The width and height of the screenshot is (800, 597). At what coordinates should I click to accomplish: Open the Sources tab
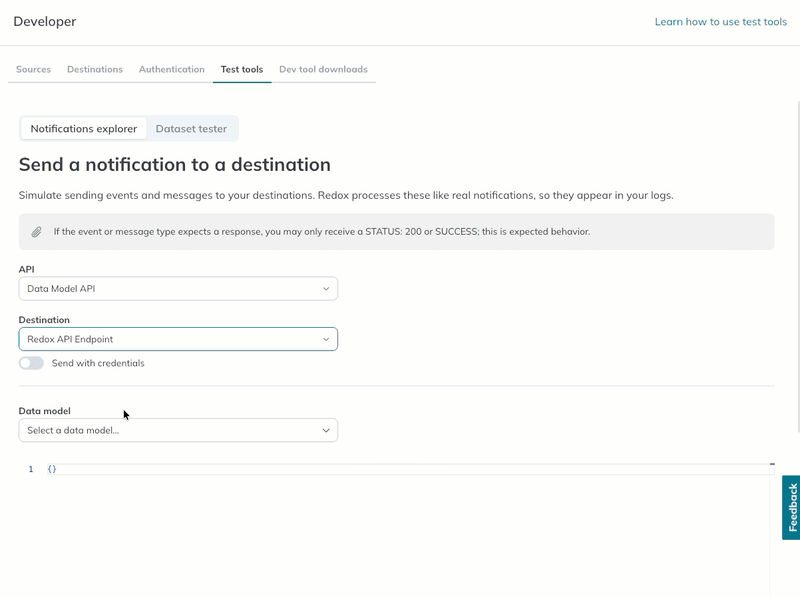coord(33,69)
